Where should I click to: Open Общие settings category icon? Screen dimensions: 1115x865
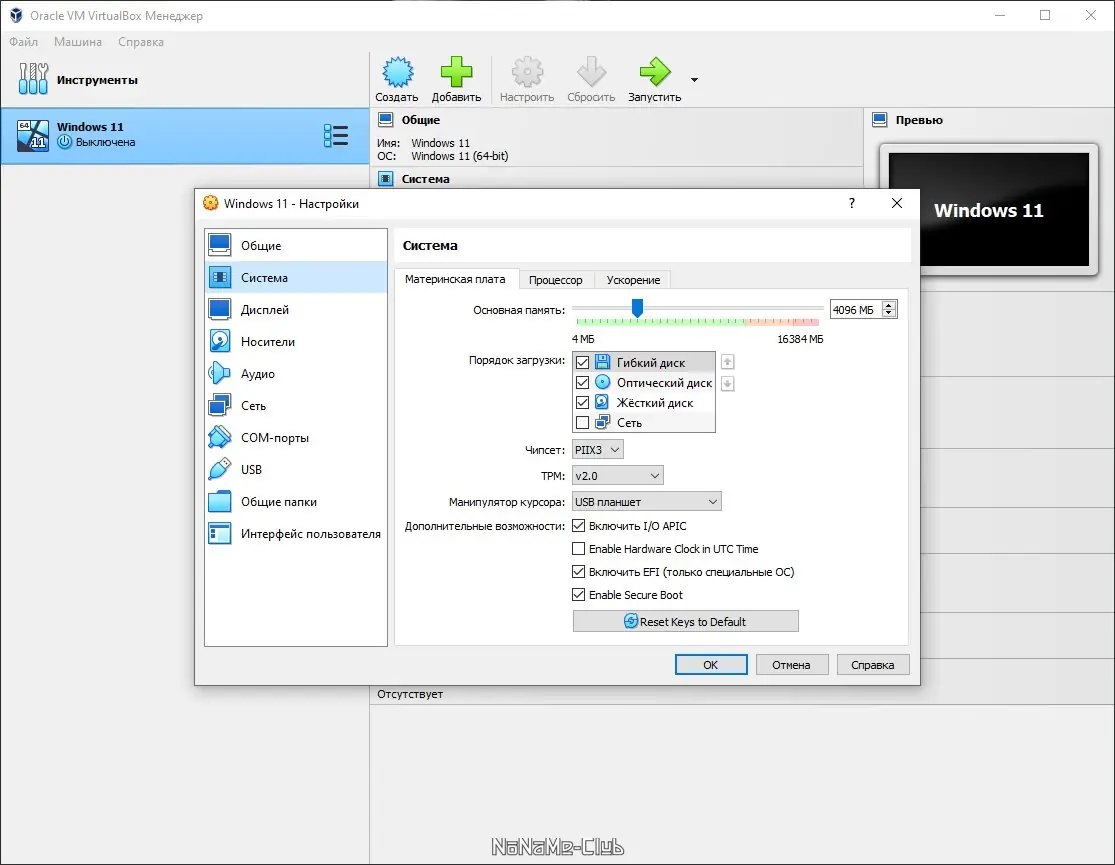coord(220,245)
